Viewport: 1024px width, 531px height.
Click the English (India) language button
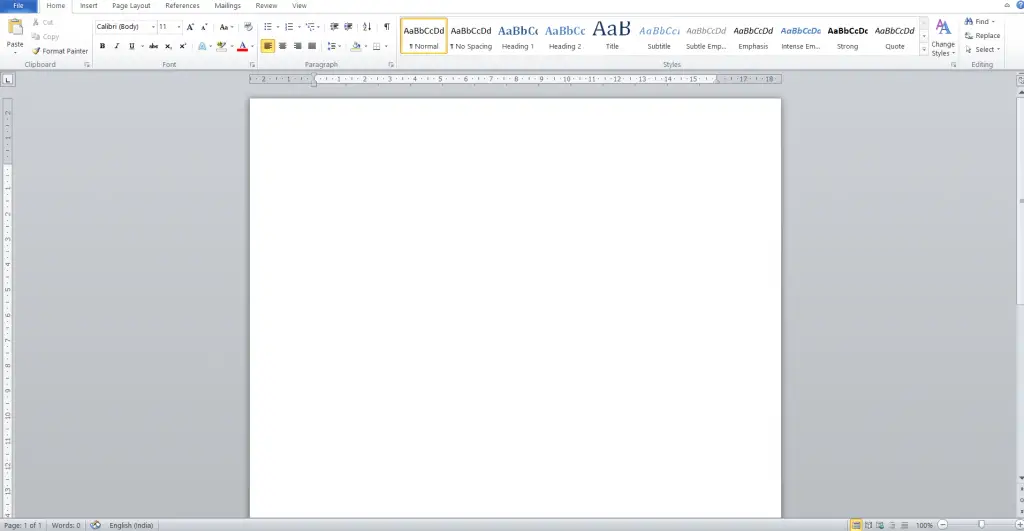pyautogui.click(x=131, y=525)
